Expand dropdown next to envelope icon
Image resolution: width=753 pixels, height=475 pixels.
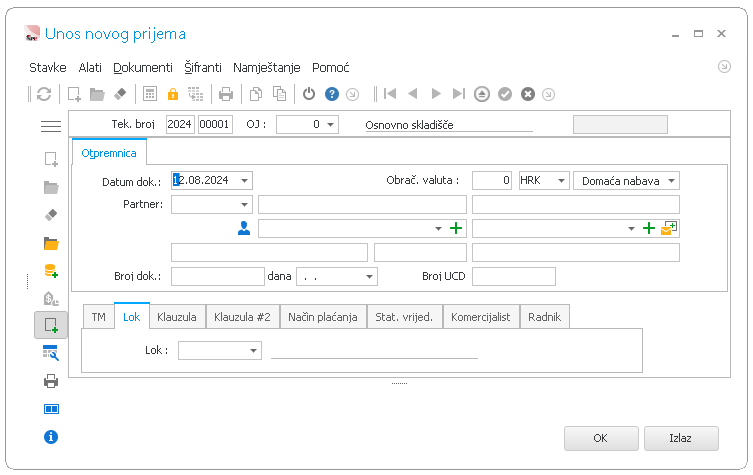[x=632, y=229]
